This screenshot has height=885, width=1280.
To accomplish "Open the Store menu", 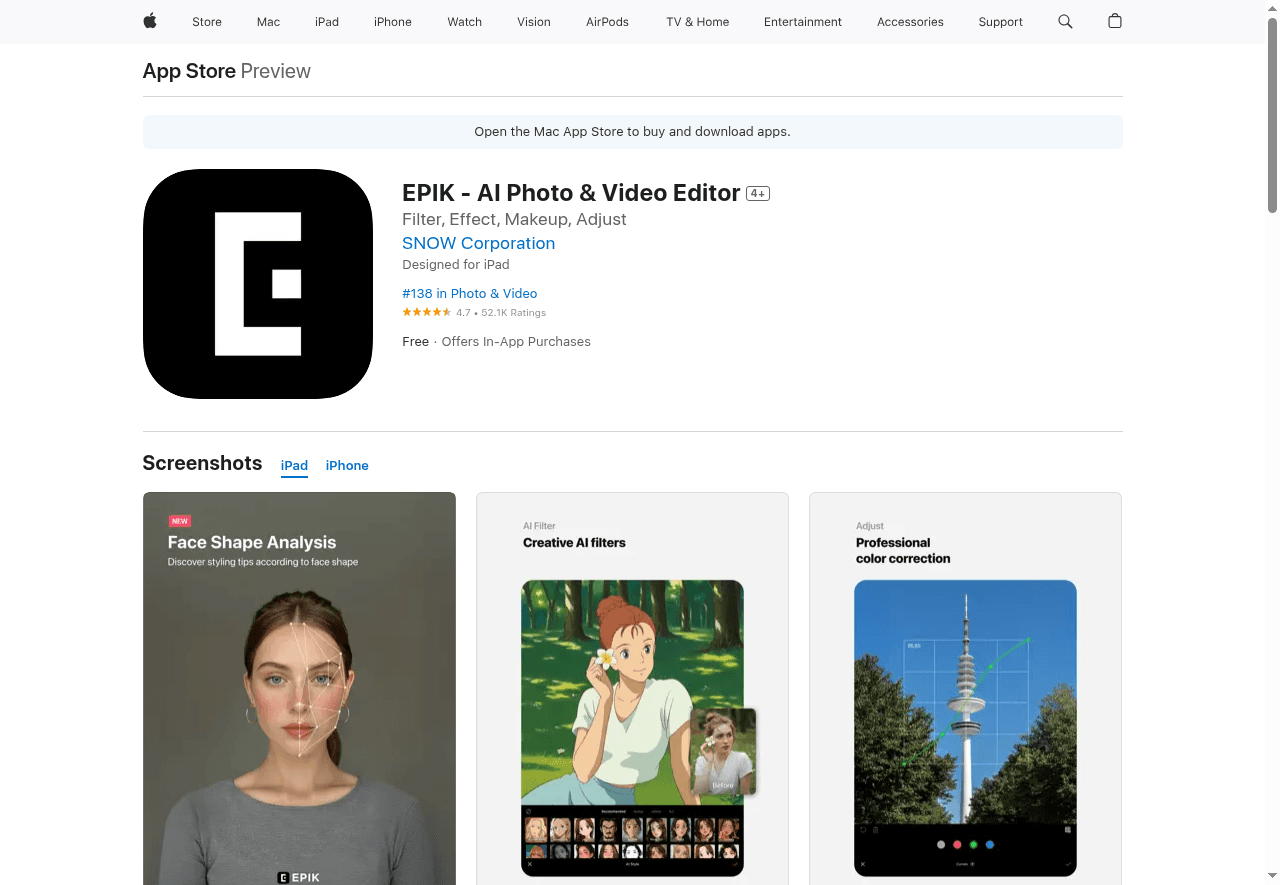I will tap(207, 22).
